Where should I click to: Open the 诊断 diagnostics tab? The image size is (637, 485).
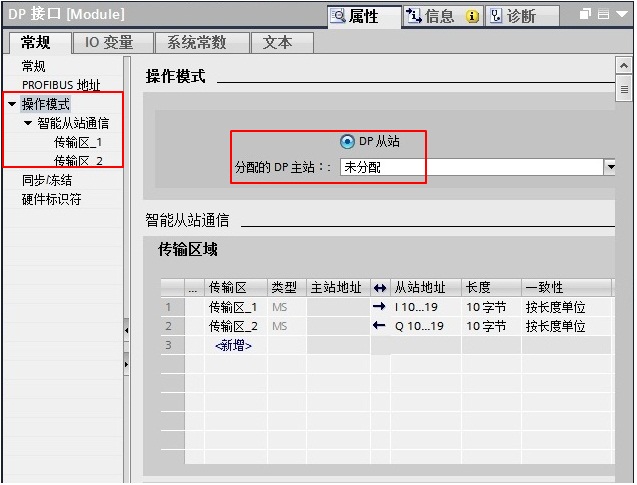(522, 17)
